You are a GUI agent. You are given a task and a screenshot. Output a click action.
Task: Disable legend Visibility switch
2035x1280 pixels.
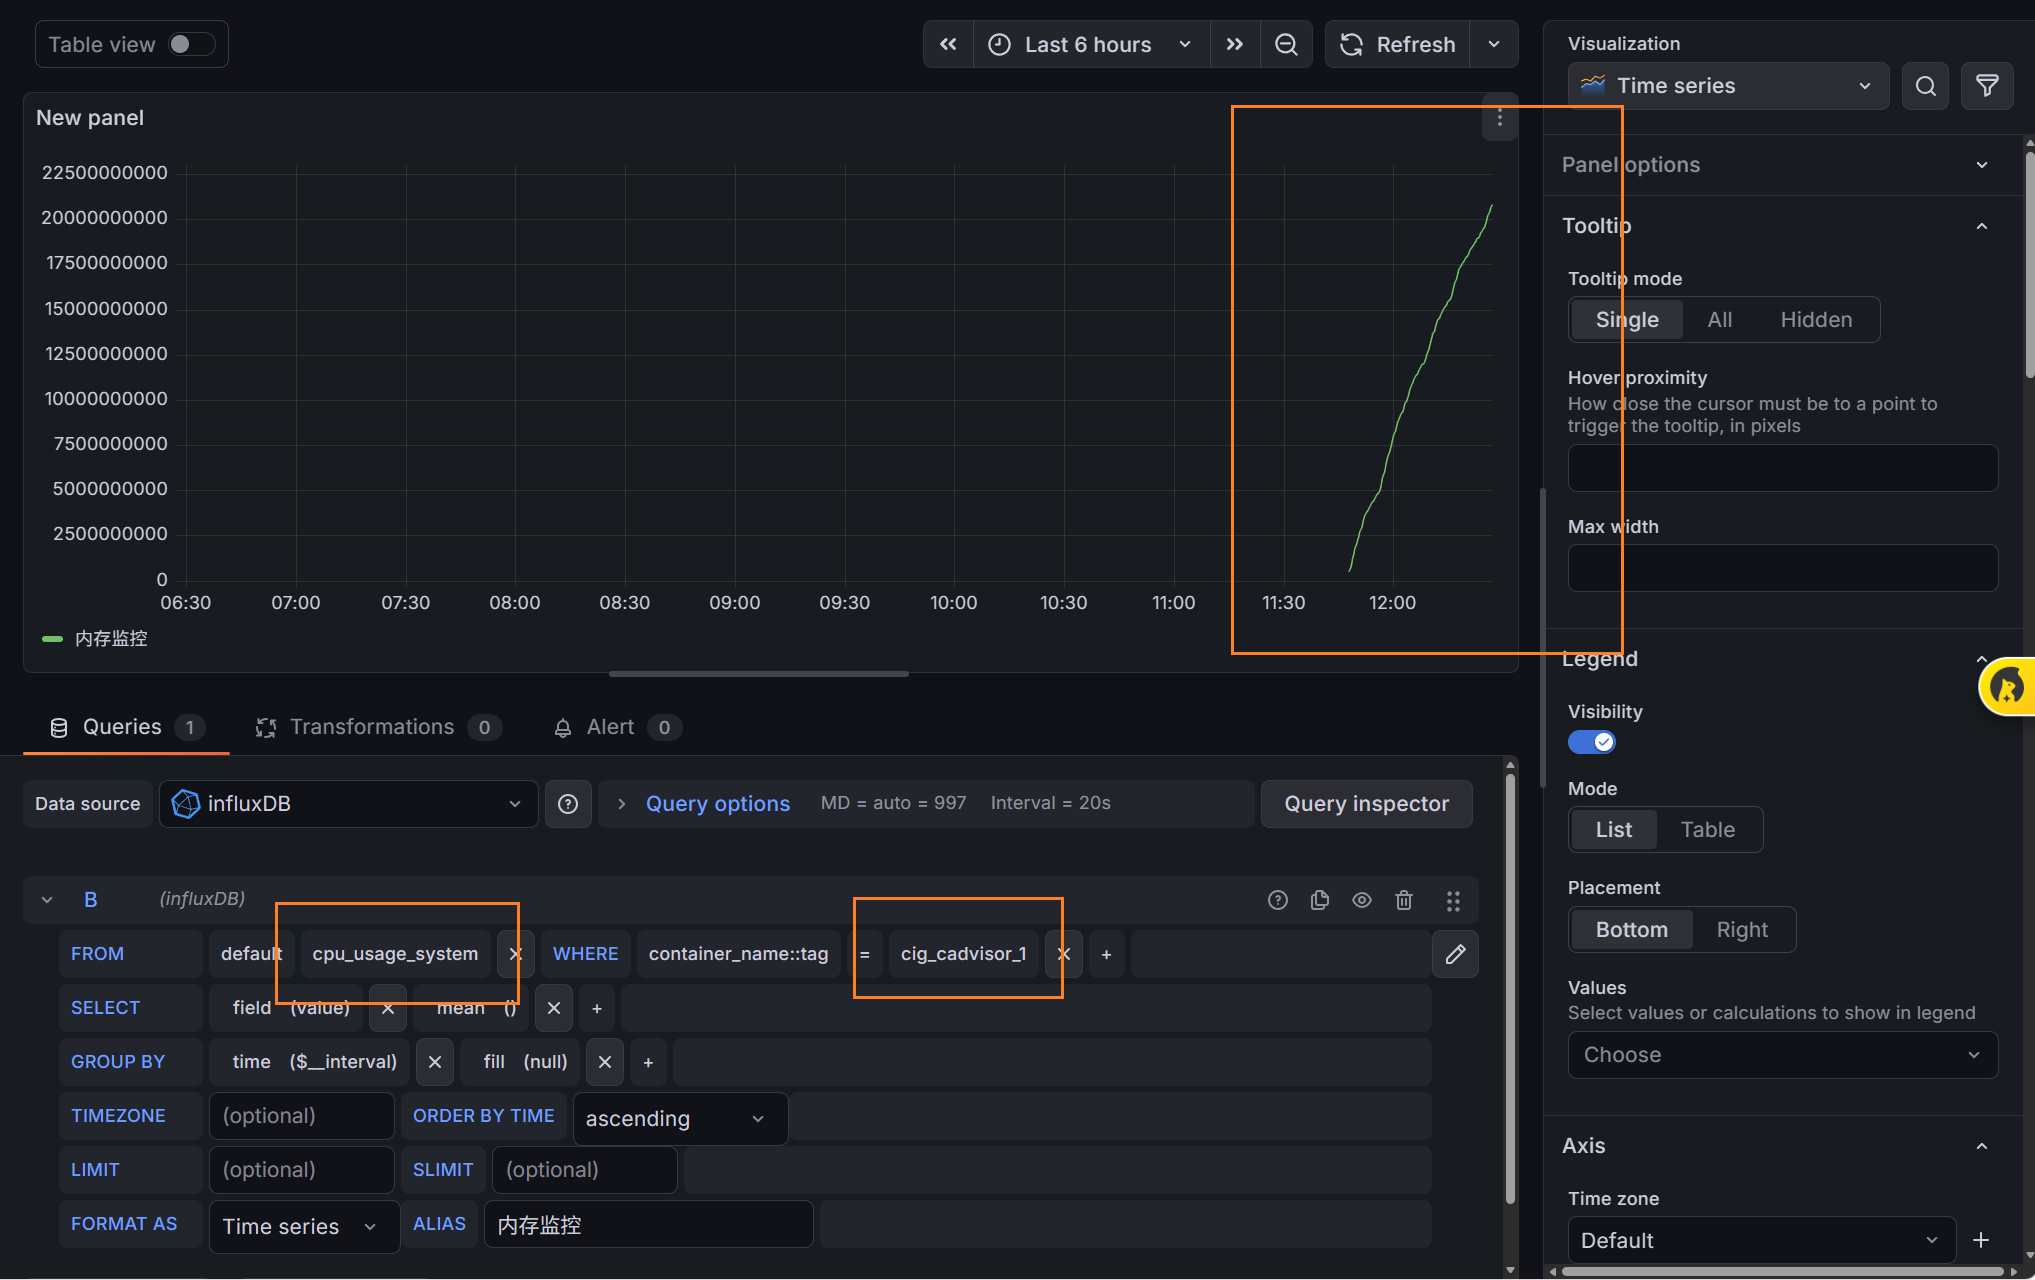tap(1592, 742)
